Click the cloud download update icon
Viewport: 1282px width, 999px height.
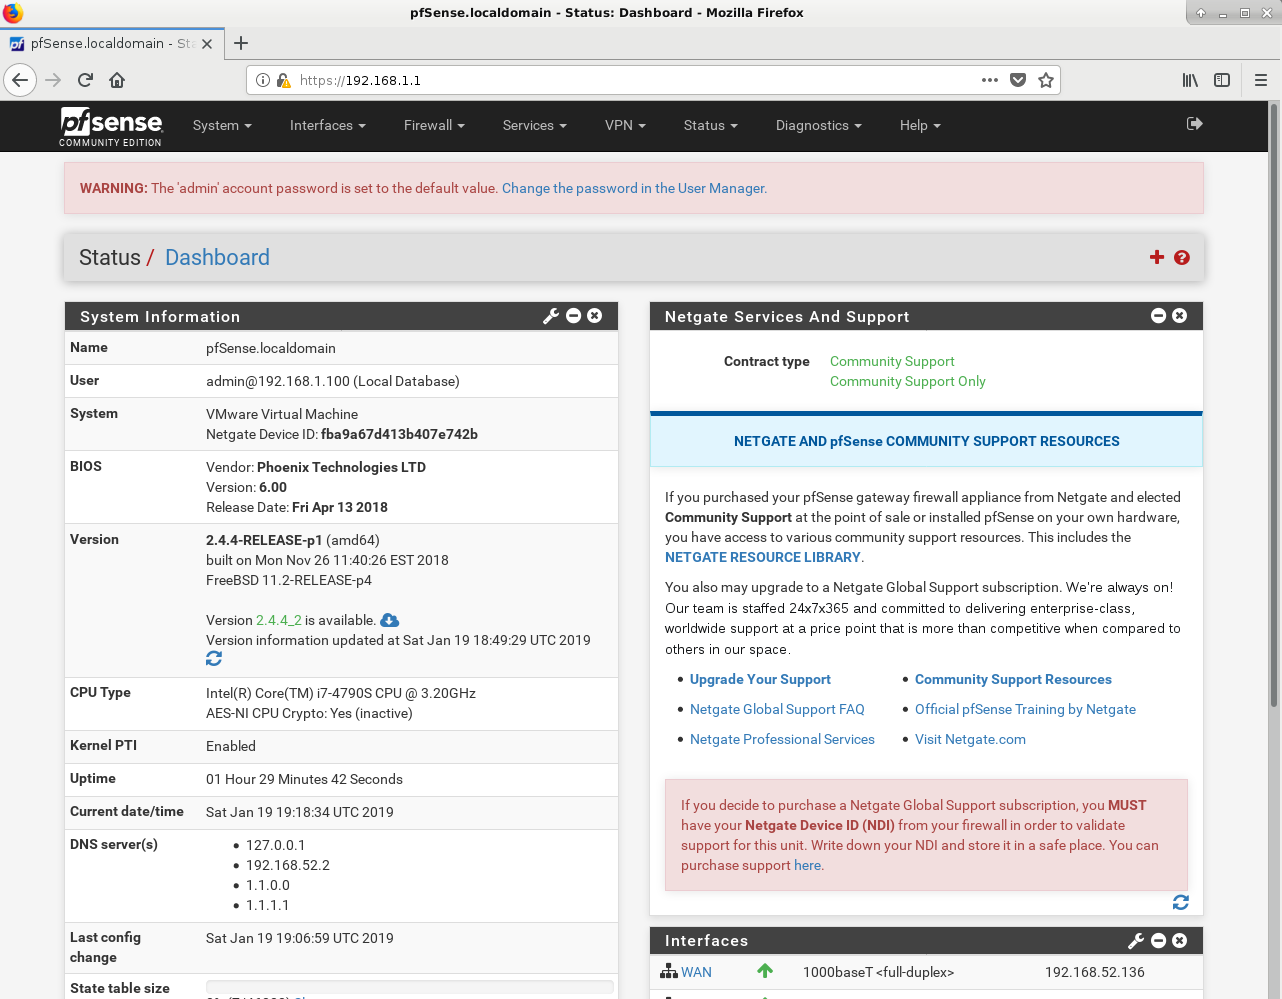tap(390, 621)
